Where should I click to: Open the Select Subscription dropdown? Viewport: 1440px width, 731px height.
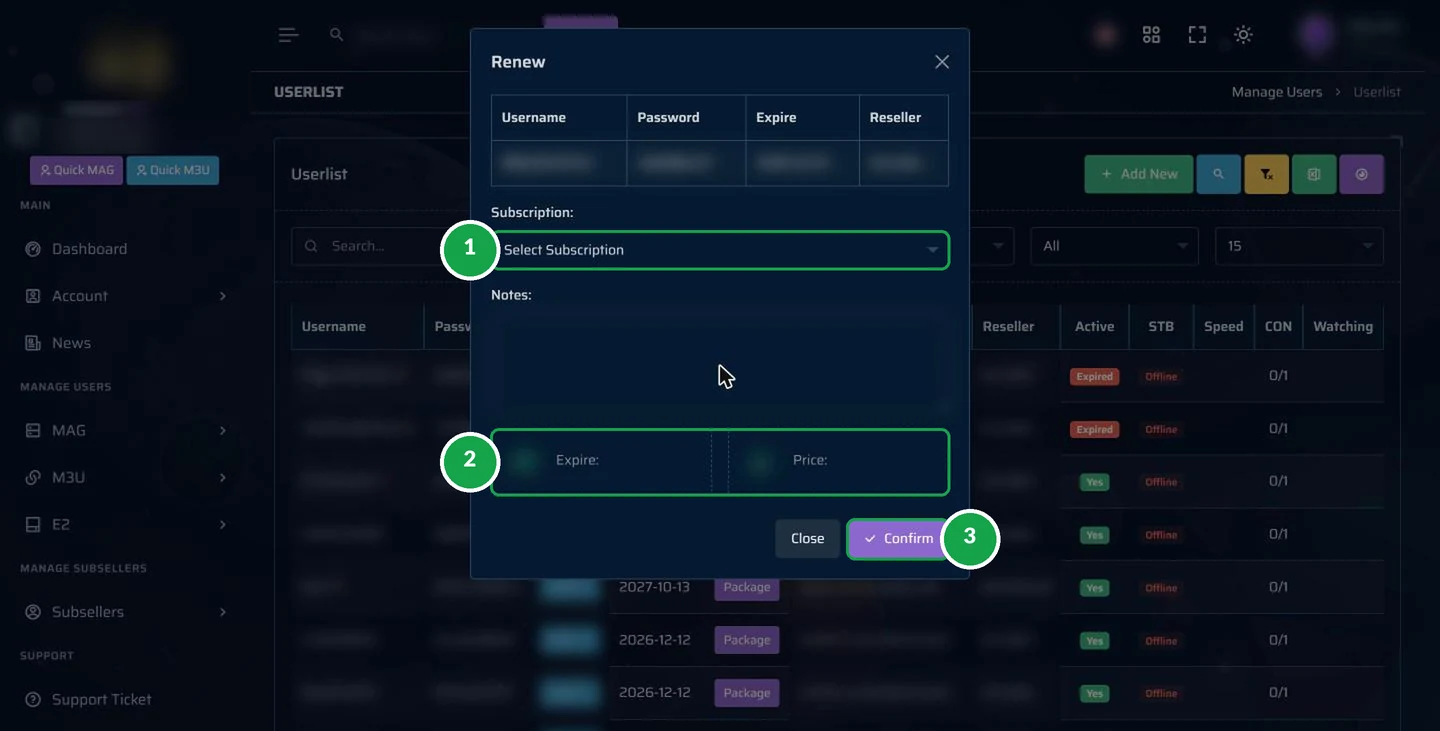point(720,250)
